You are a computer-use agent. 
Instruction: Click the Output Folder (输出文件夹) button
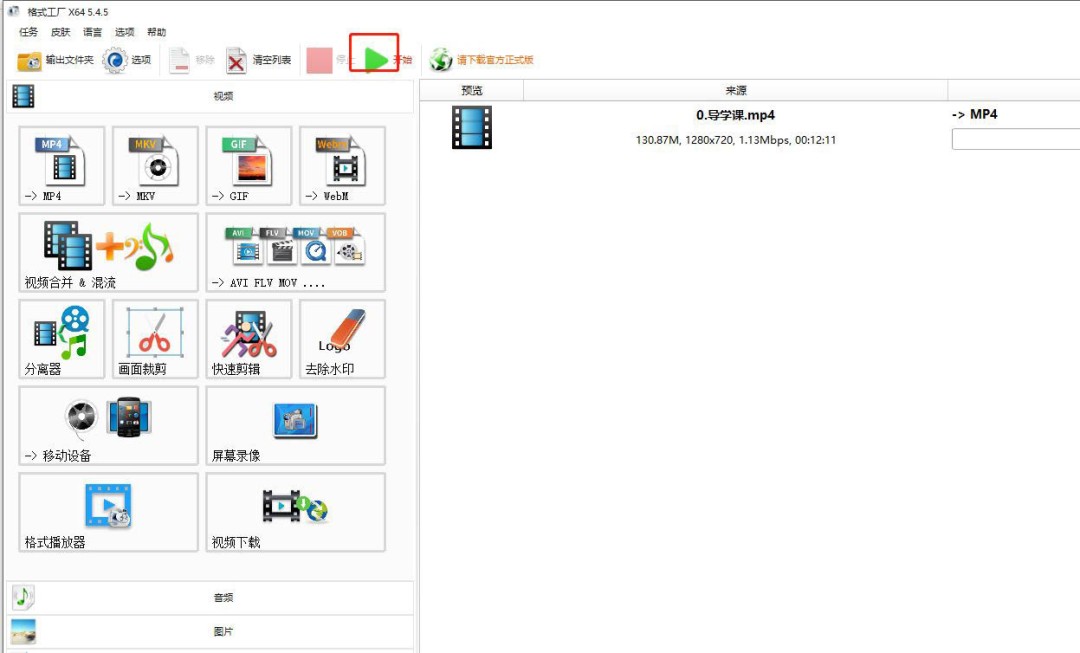(56, 60)
